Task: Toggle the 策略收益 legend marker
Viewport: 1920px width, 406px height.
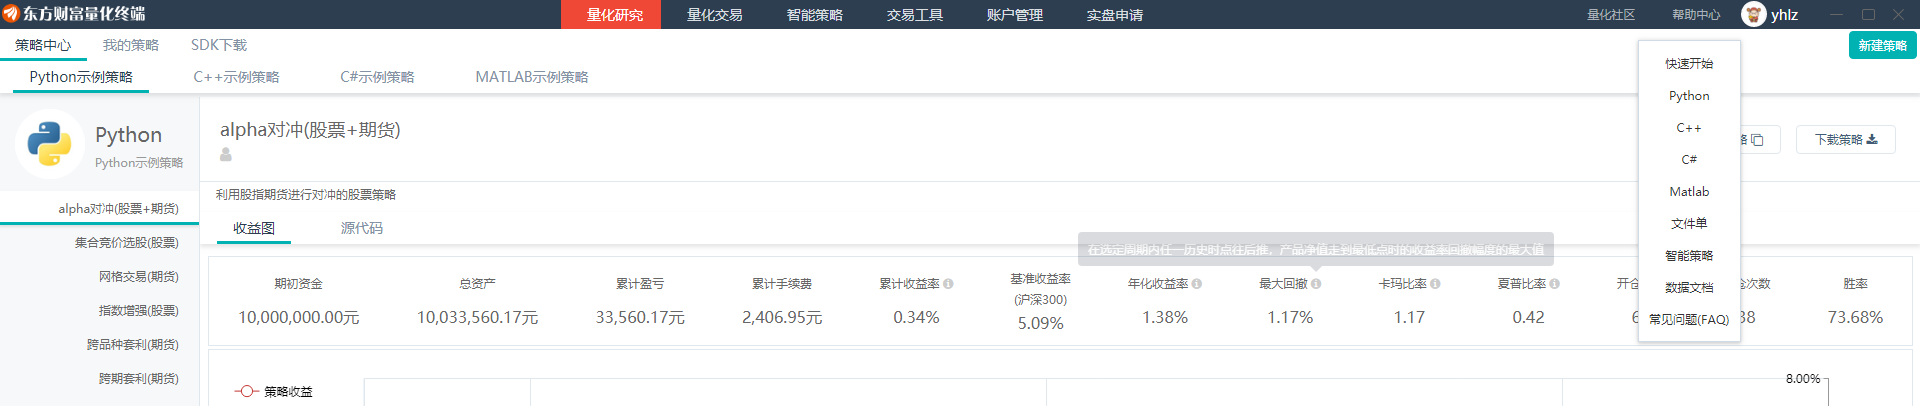Action: coord(247,391)
